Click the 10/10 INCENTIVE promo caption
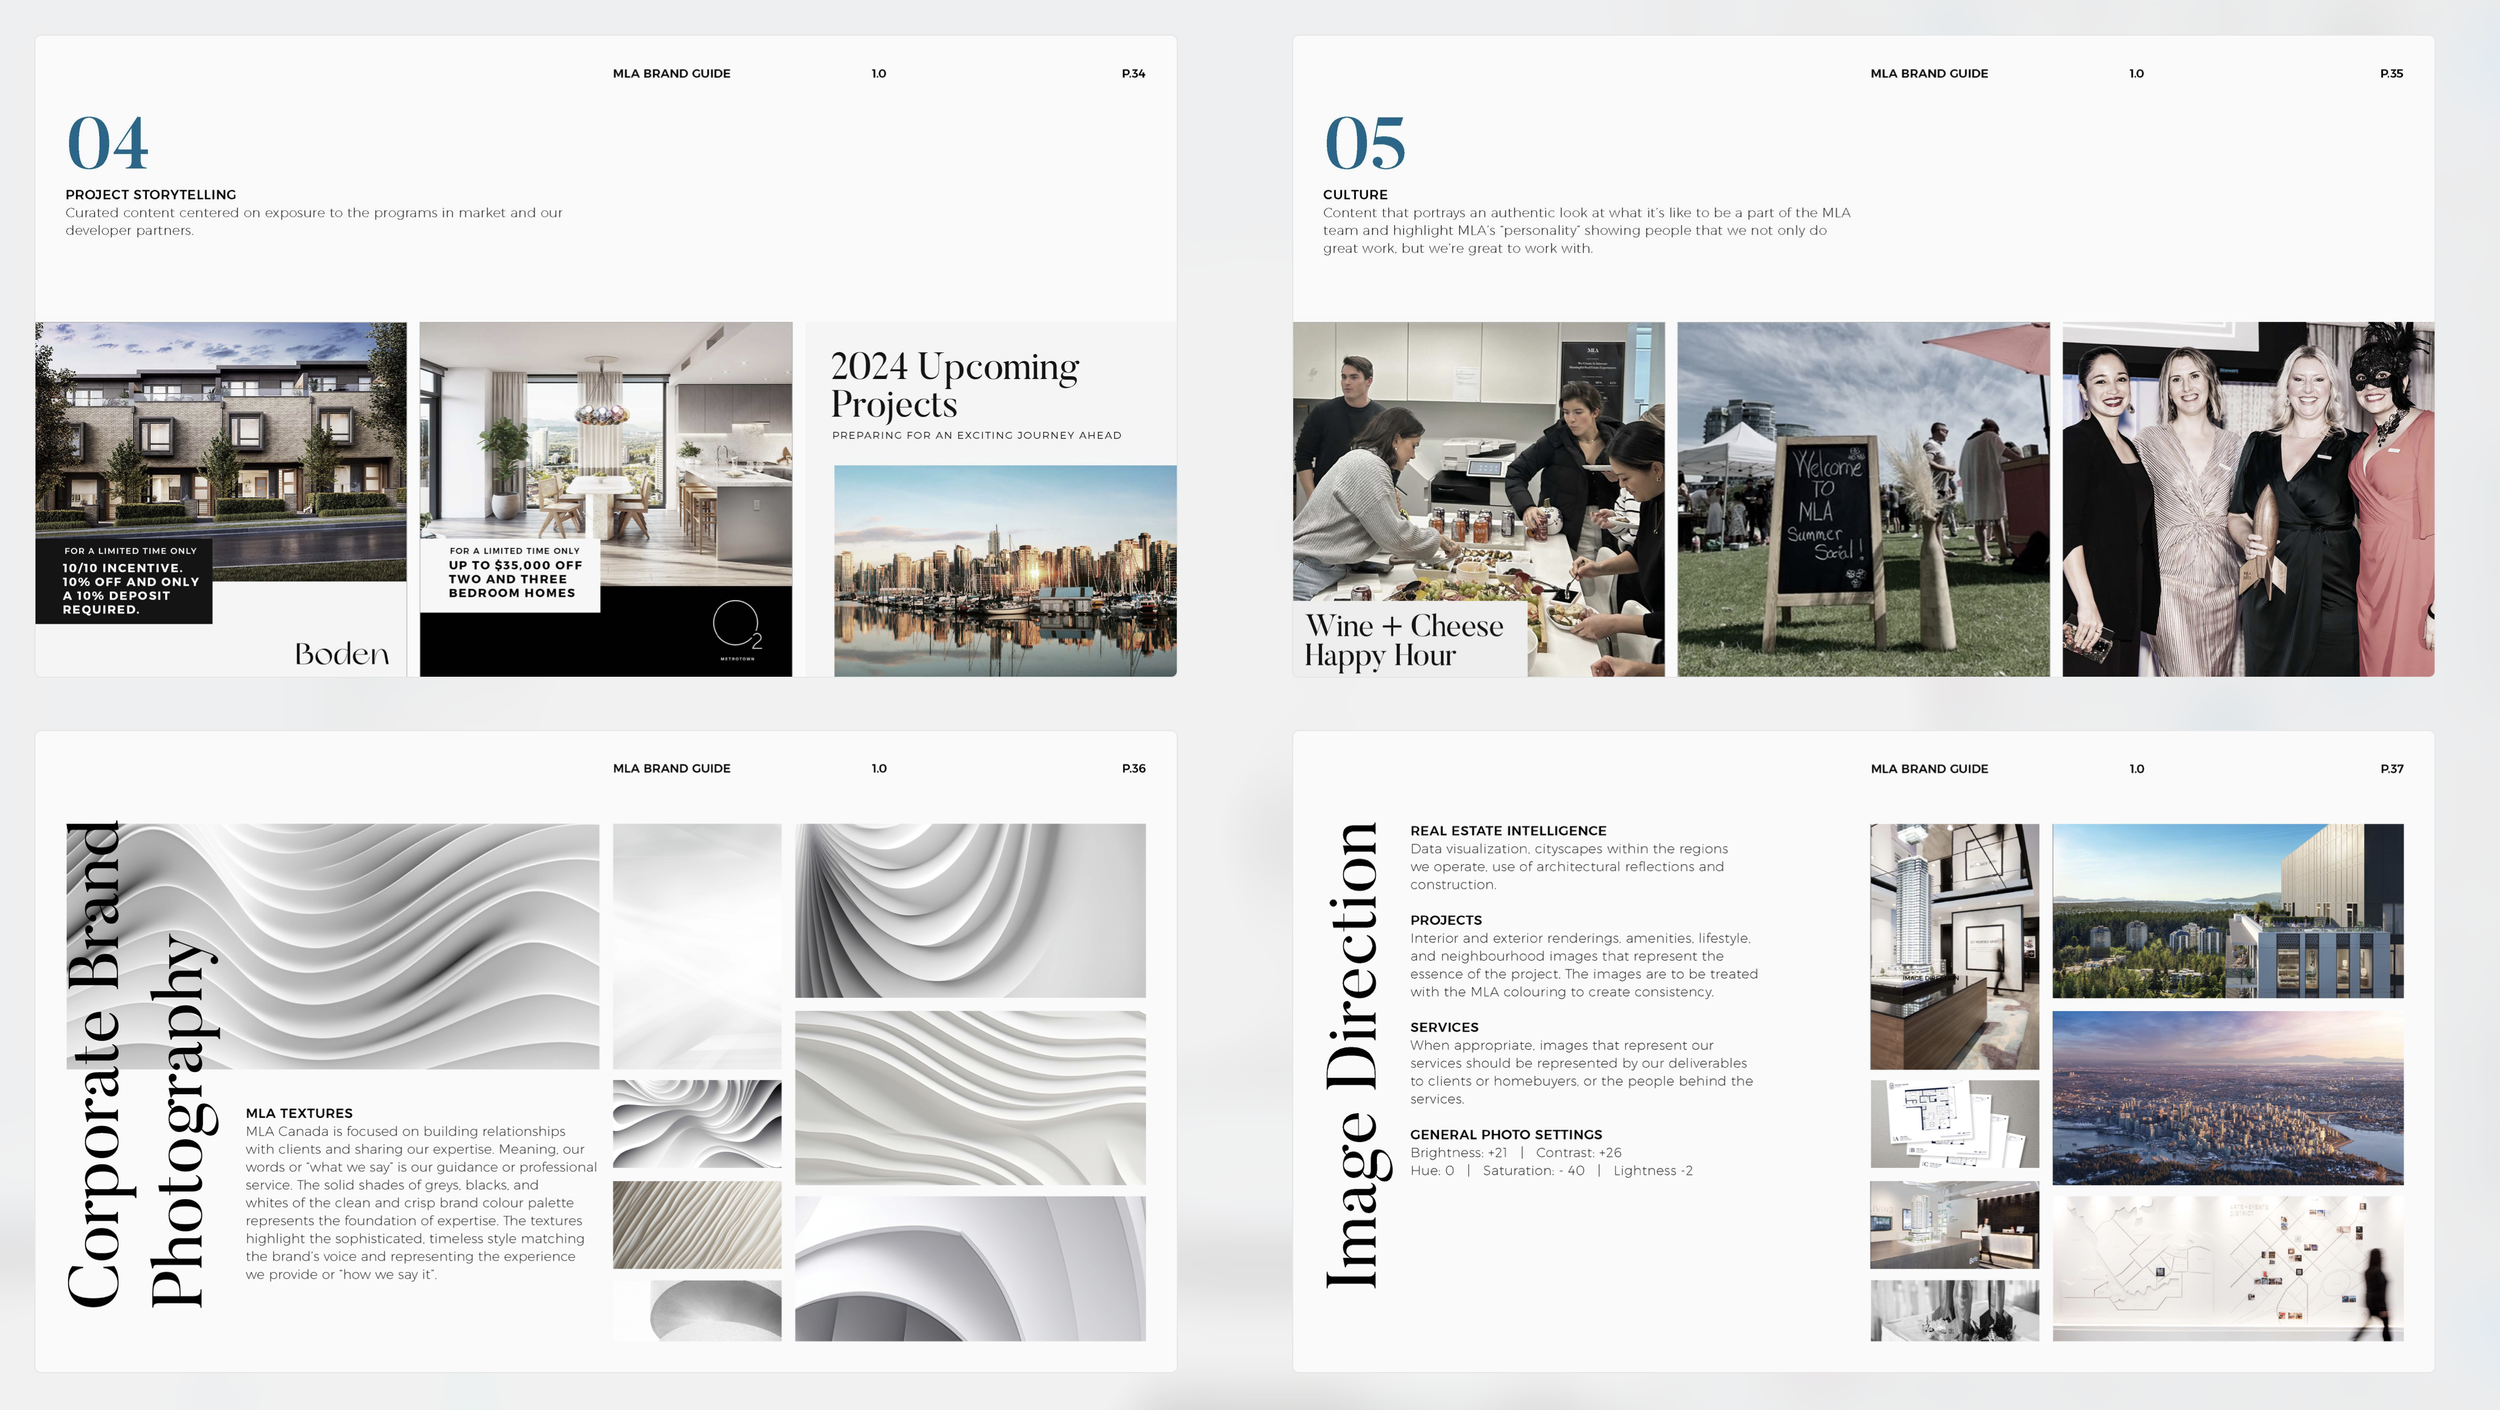 [x=131, y=589]
